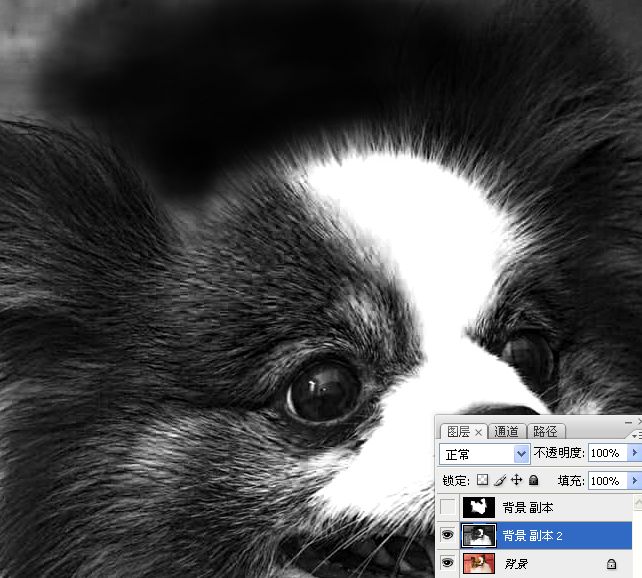
Task: Expand the 填充 fill slider arrow
Action: 634,481
